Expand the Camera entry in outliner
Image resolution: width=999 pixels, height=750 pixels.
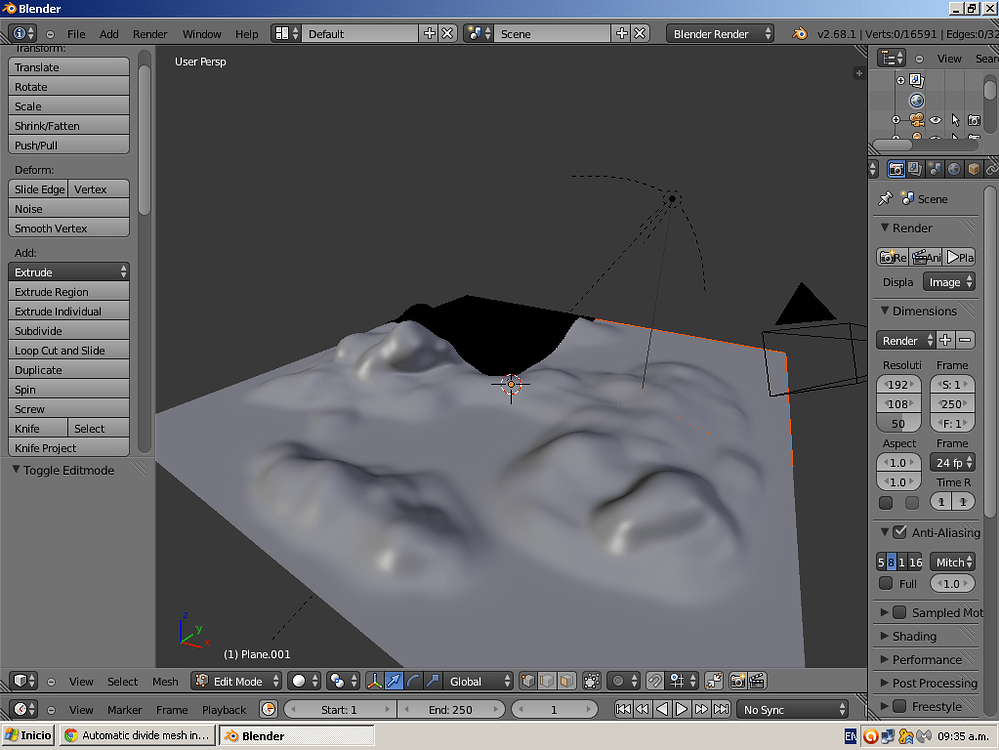click(895, 120)
